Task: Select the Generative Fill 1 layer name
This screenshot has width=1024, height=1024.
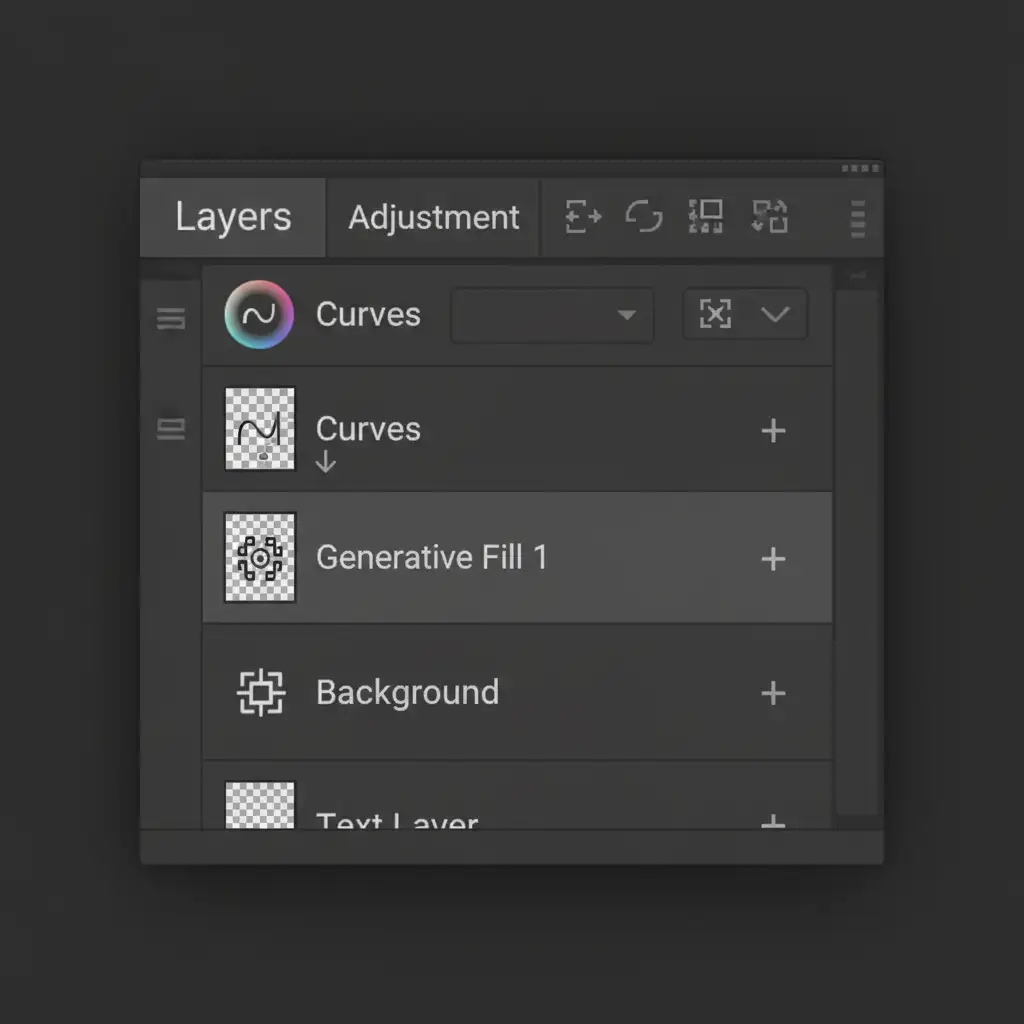Action: pos(431,557)
